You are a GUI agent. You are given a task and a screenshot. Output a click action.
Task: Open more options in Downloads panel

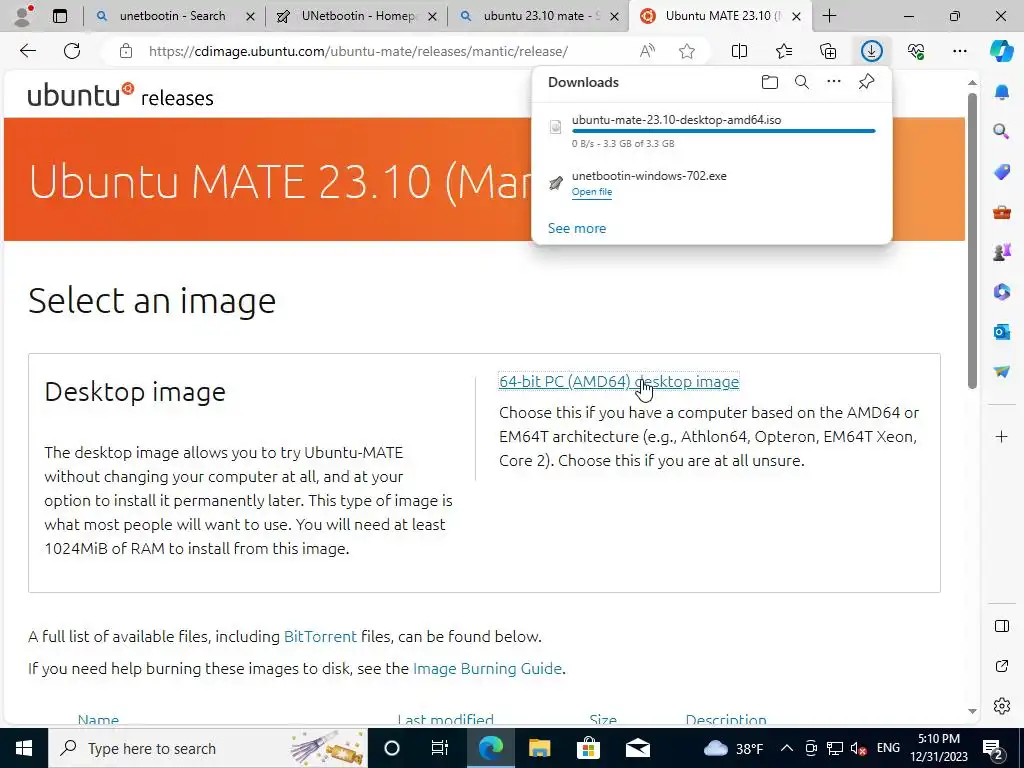pyautogui.click(x=834, y=82)
